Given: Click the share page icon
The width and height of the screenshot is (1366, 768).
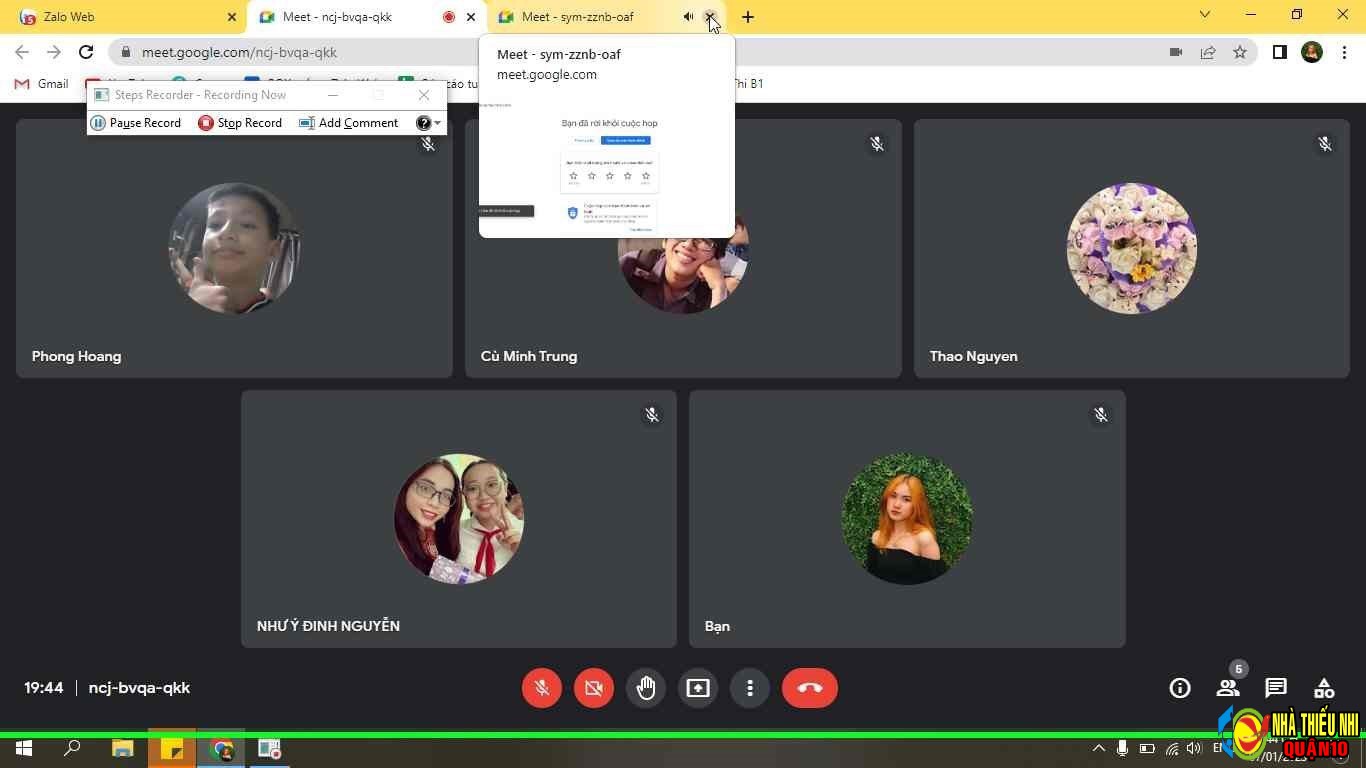Looking at the screenshot, I should tap(1208, 52).
